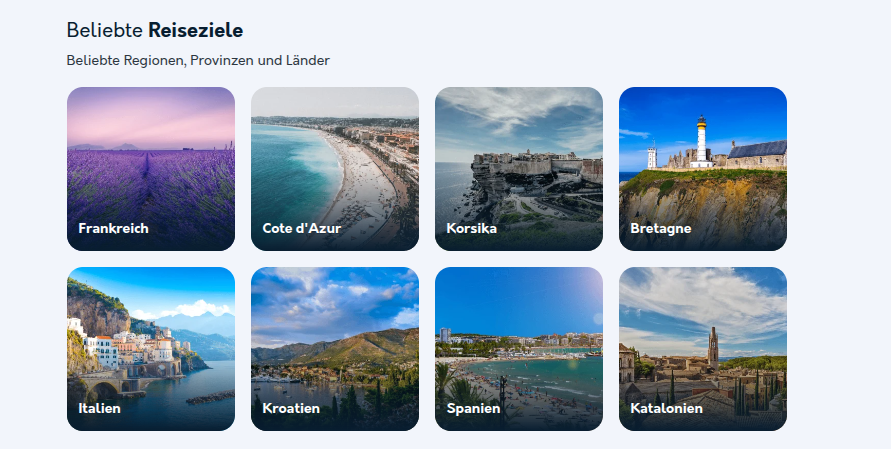Viewport: 891px width, 449px height.
Task: Open the Korsika destination card
Action: (x=519, y=169)
